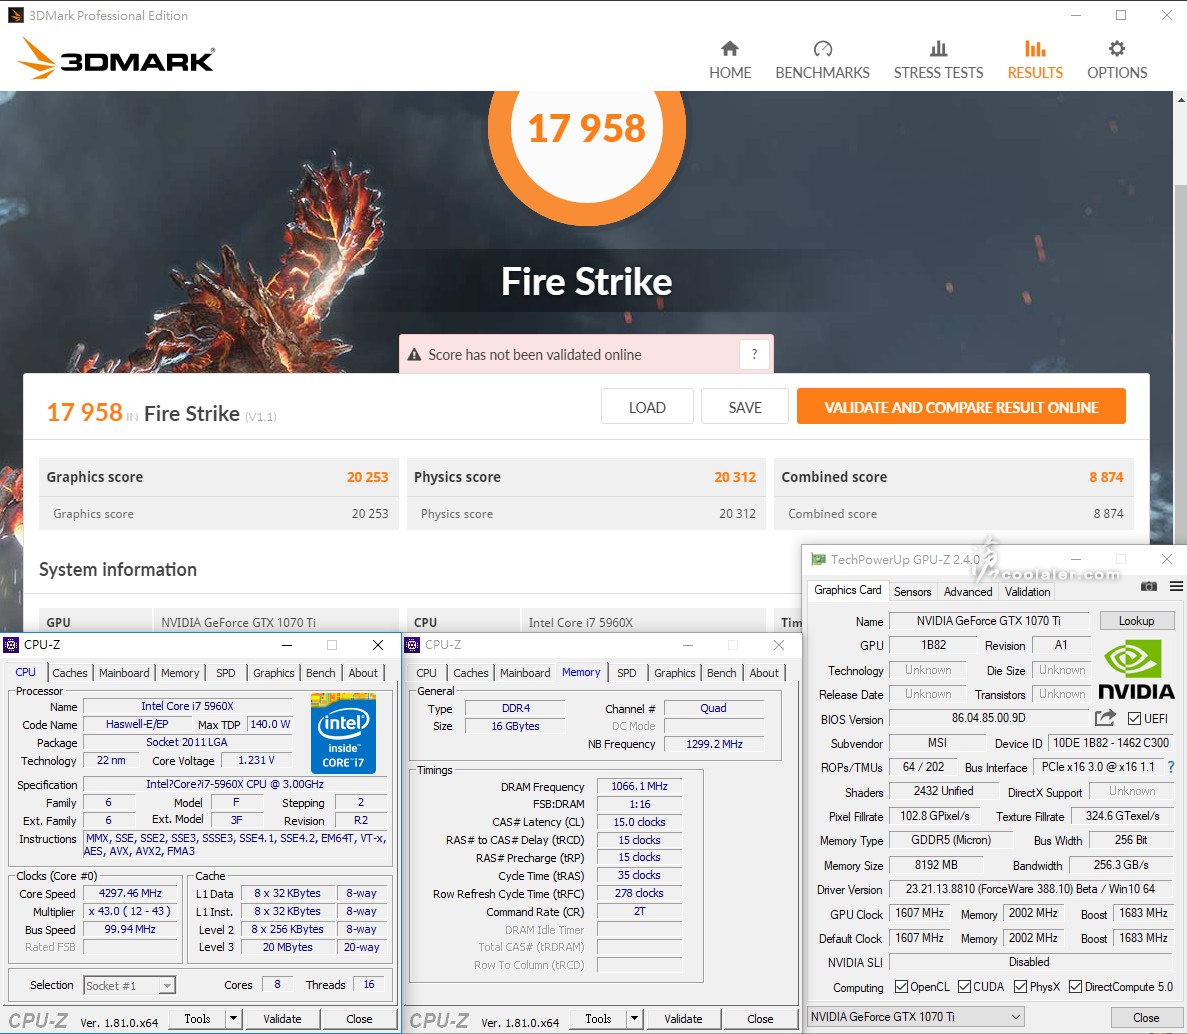Viewport: 1187px width, 1034px height.
Task: Click the Combined score header value 8 874
Action: (x=1106, y=477)
